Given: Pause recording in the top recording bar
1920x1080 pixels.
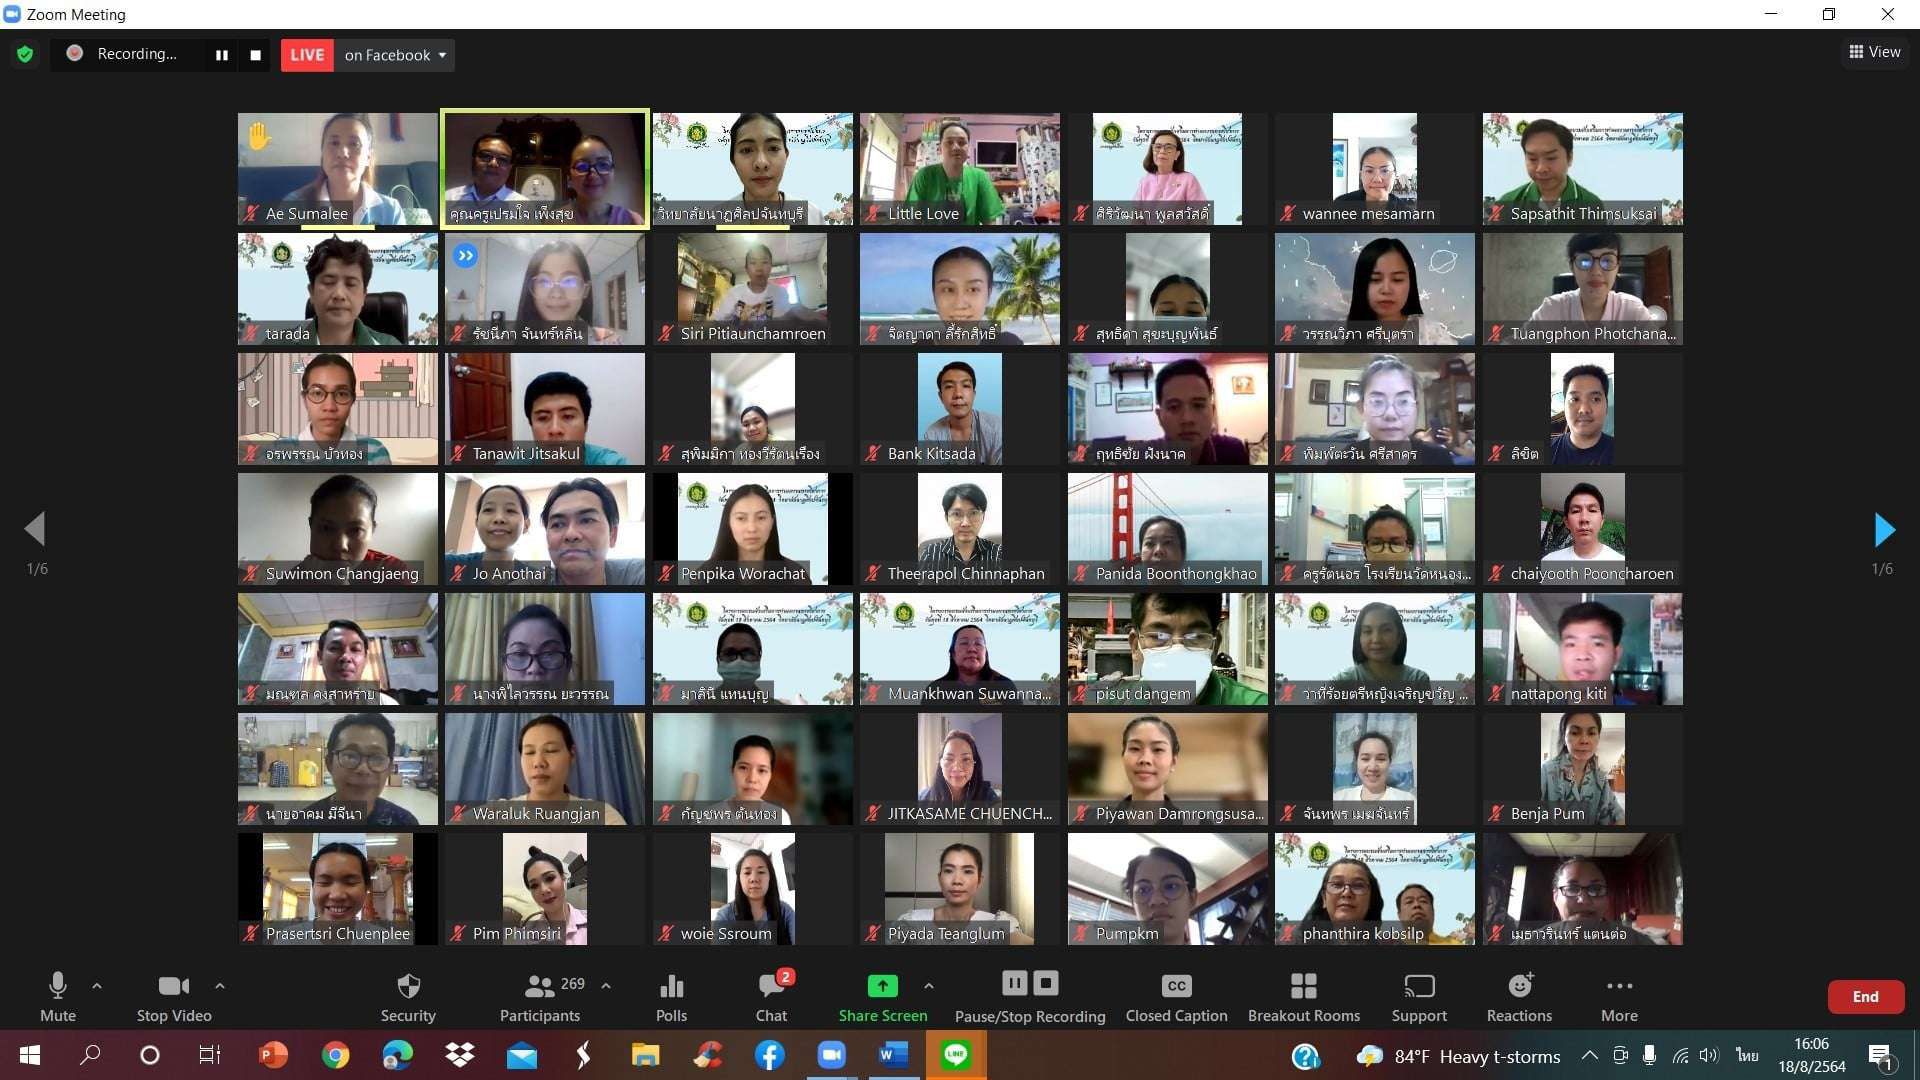Looking at the screenshot, I should (x=221, y=55).
